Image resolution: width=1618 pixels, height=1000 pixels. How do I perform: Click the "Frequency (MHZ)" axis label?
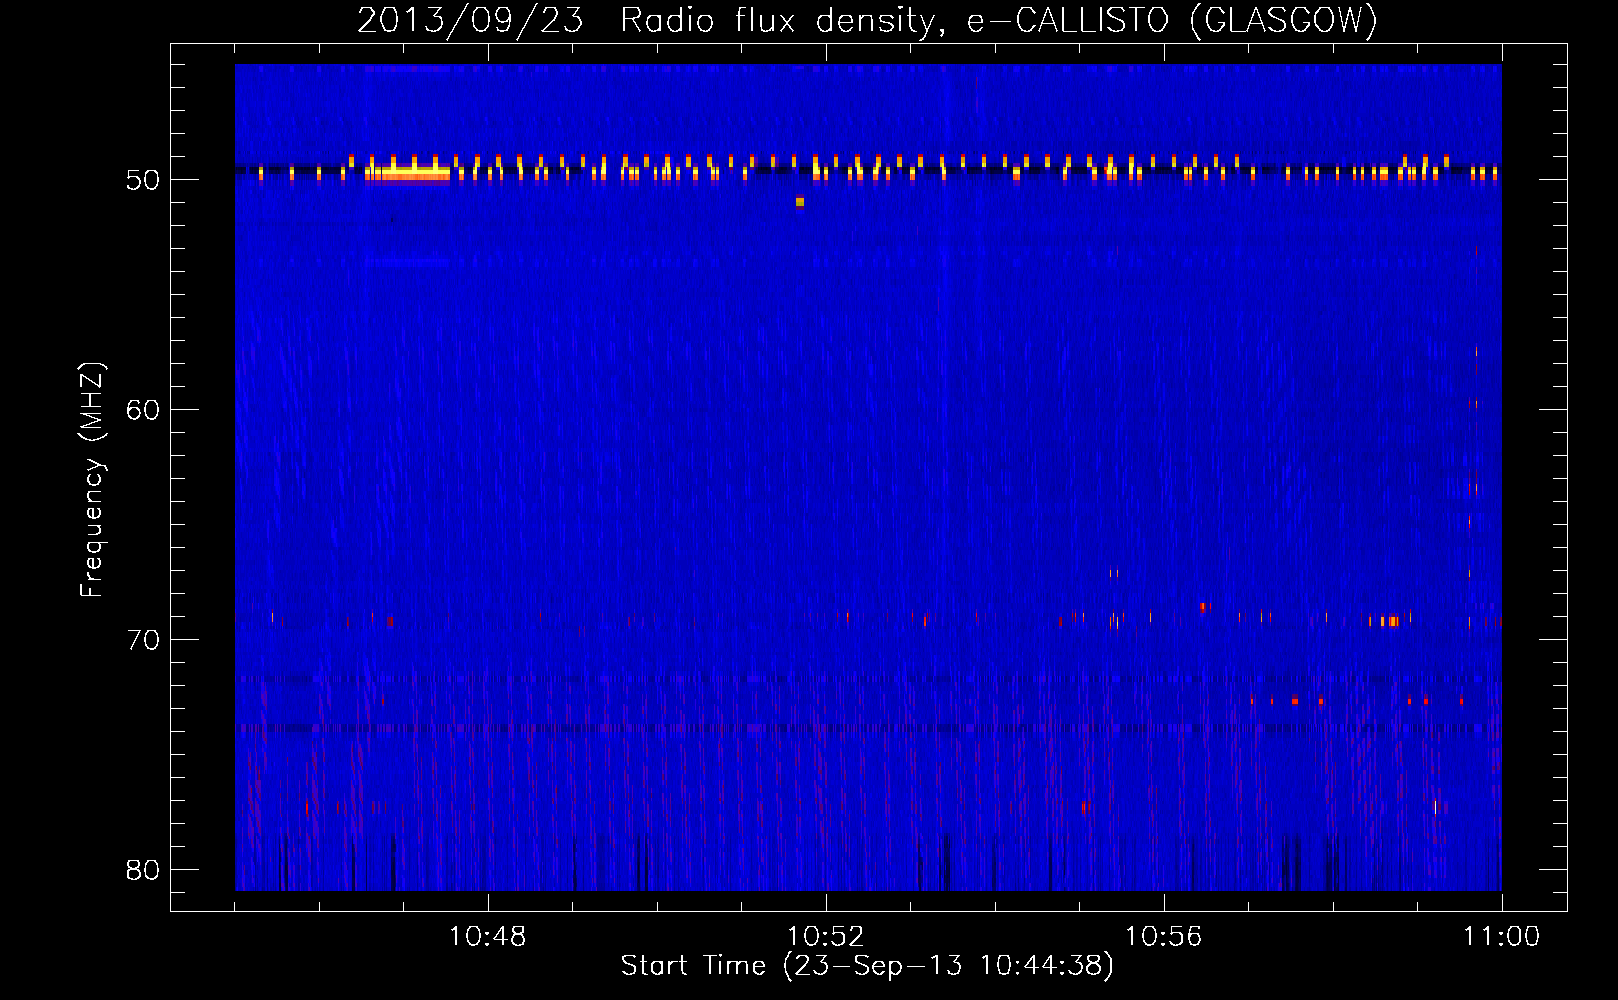92,480
